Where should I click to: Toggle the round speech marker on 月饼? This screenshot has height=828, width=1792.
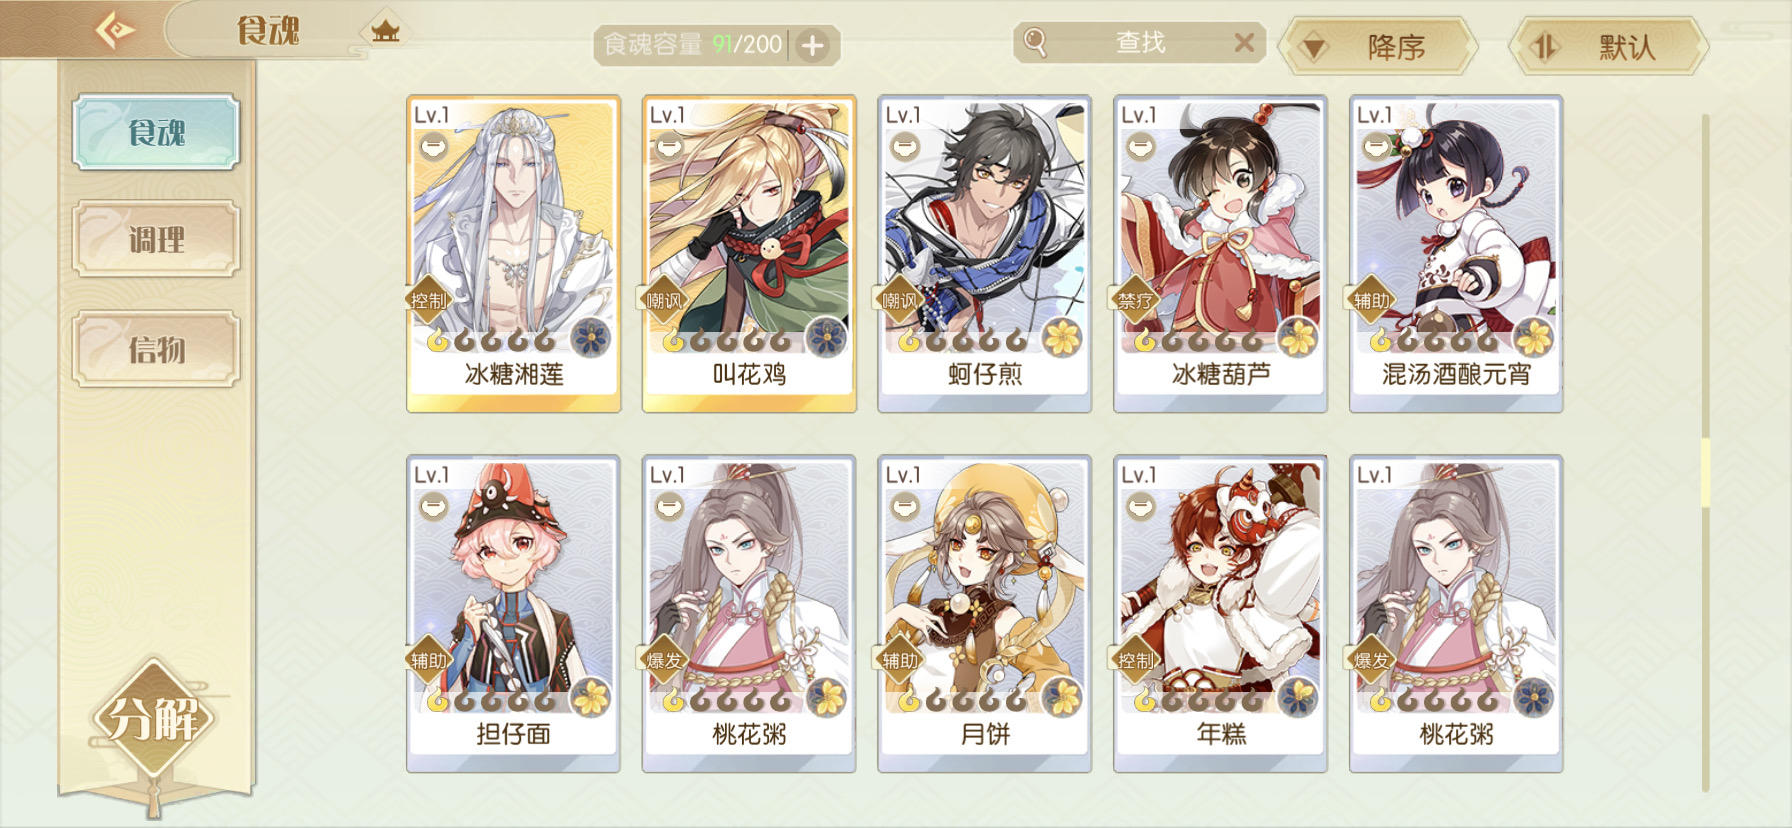coord(904,507)
